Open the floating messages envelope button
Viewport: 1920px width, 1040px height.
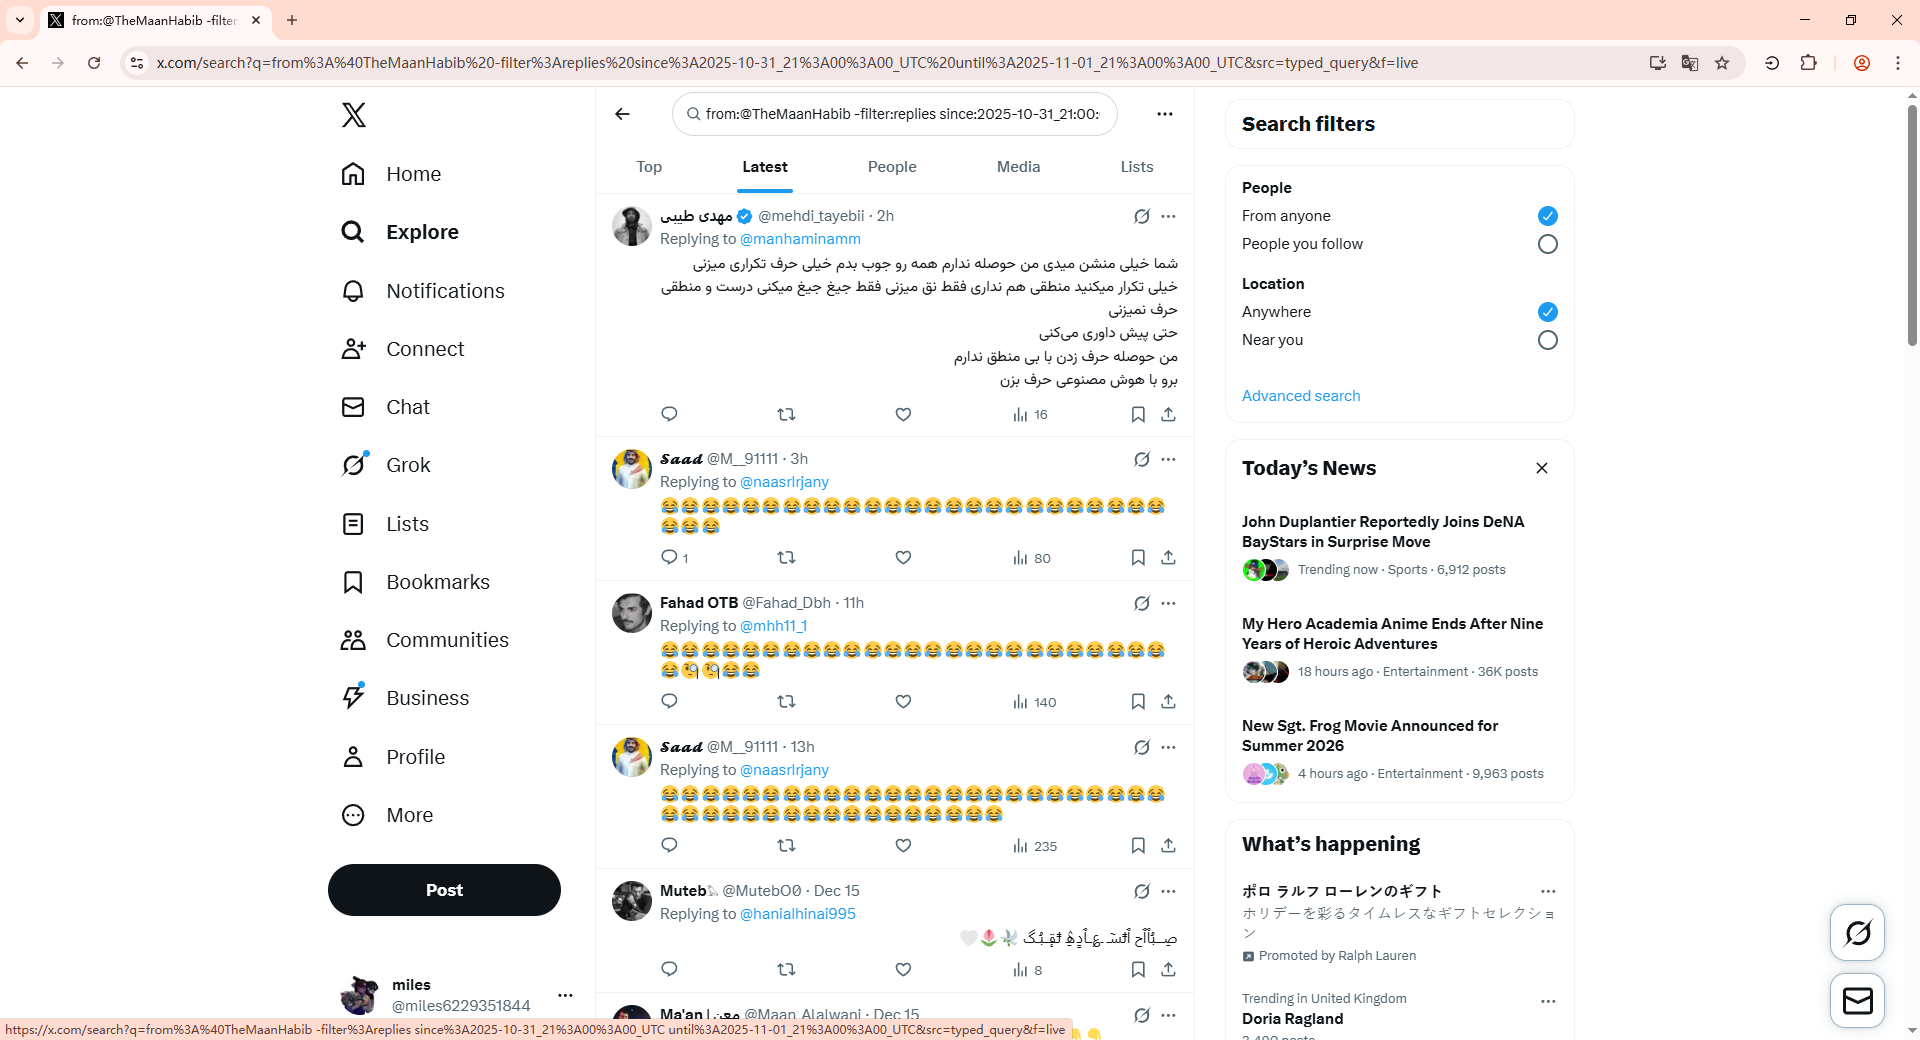coord(1858,1000)
